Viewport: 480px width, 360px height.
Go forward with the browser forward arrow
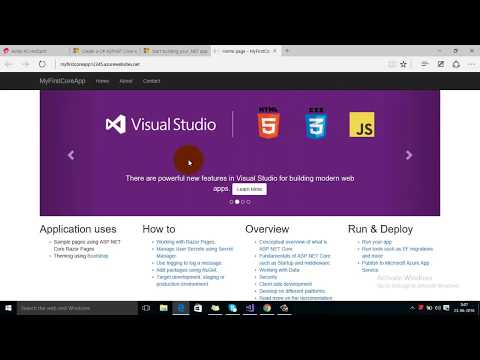[26, 64]
